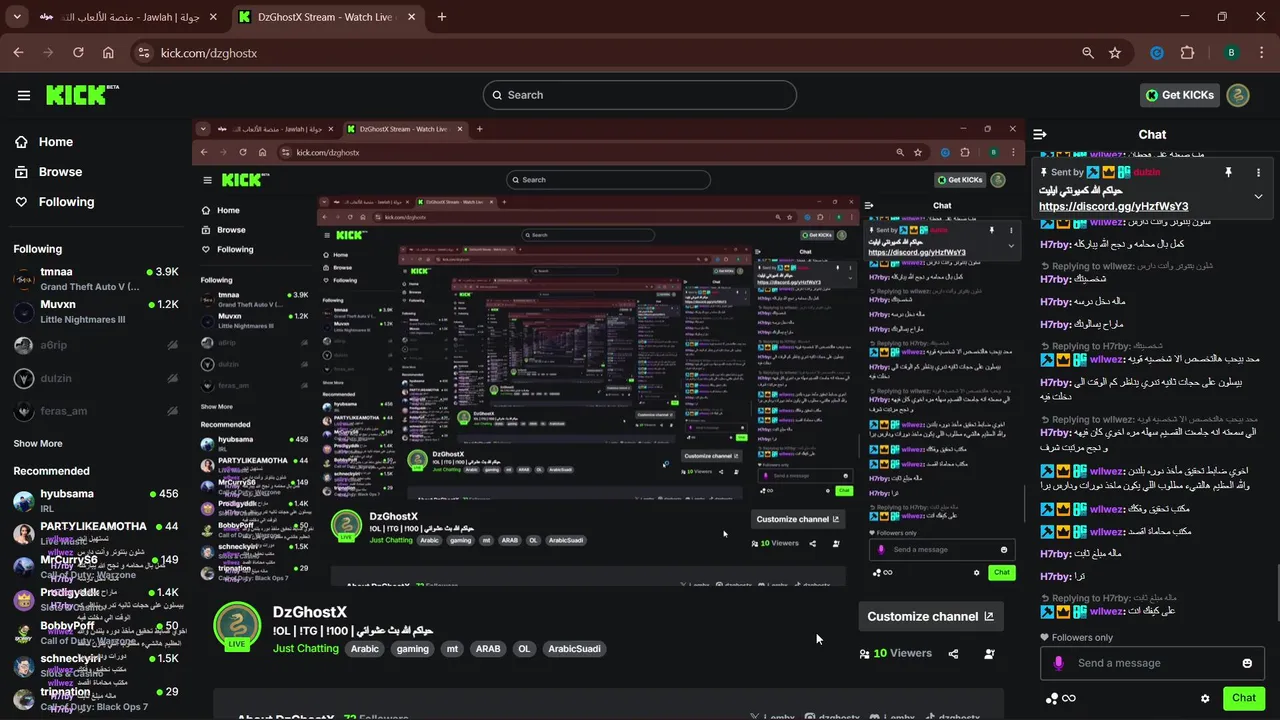
Task: Open schneckyirl recommended channel
Action: [x=96, y=665]
